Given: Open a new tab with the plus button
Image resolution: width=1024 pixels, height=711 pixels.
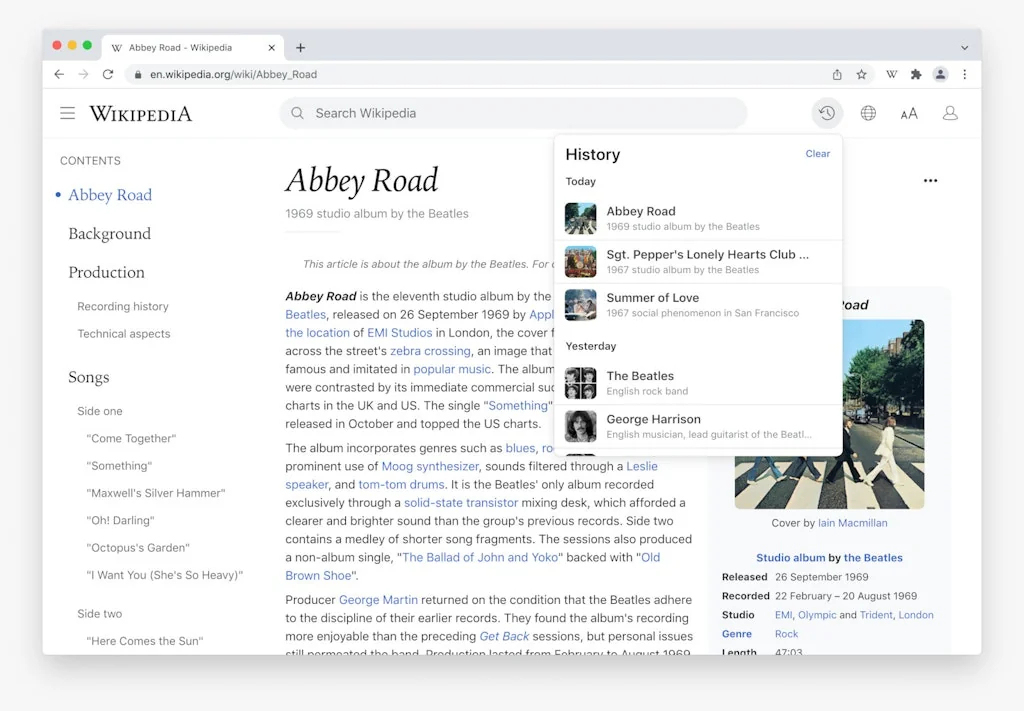Looking at the screenshot, I should click(x=301, y=47).
